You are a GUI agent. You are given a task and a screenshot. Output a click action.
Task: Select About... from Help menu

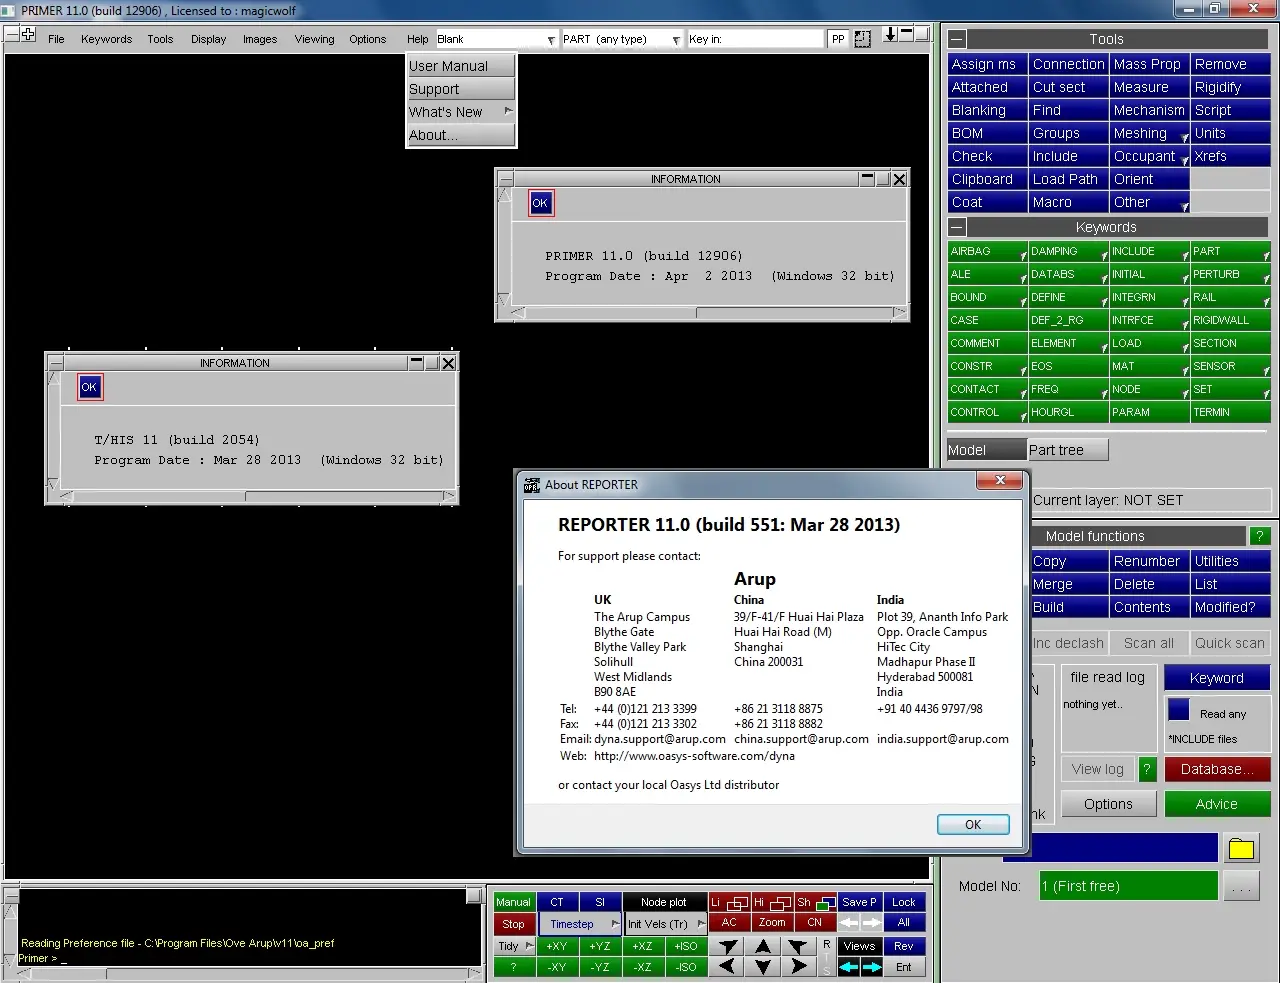tap(460, 135)
